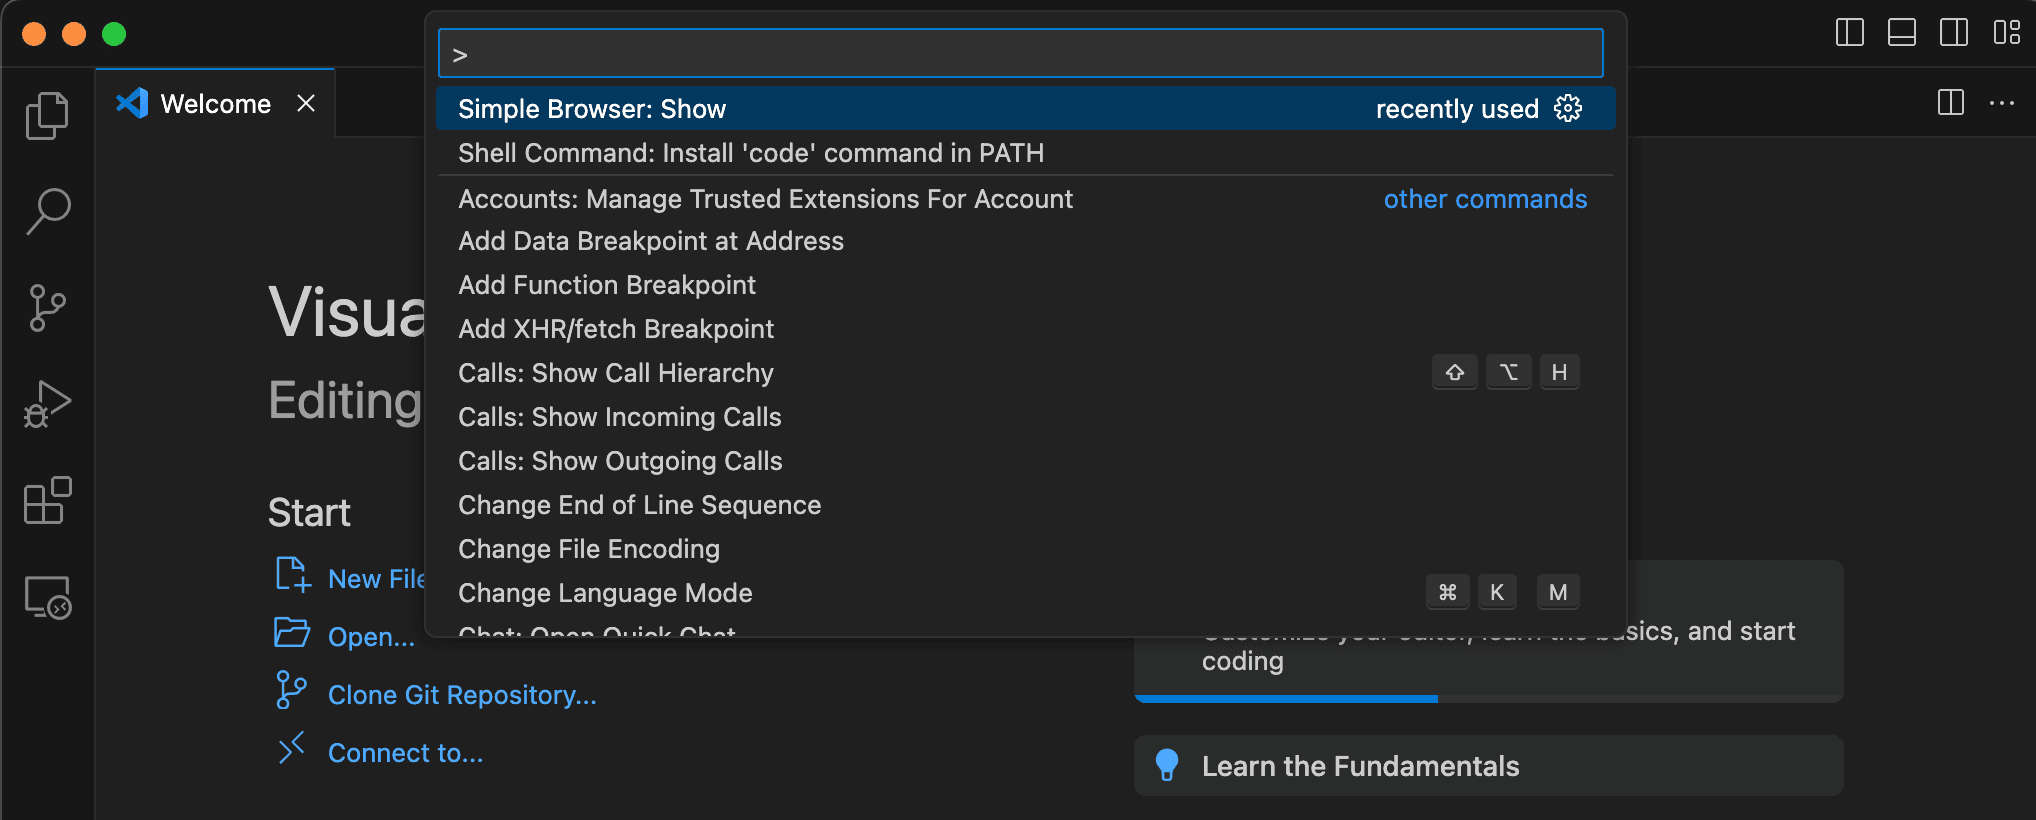The image size is (2036, 820).
Task: Select the Welcome tab
Action: (x=215, y=104)
